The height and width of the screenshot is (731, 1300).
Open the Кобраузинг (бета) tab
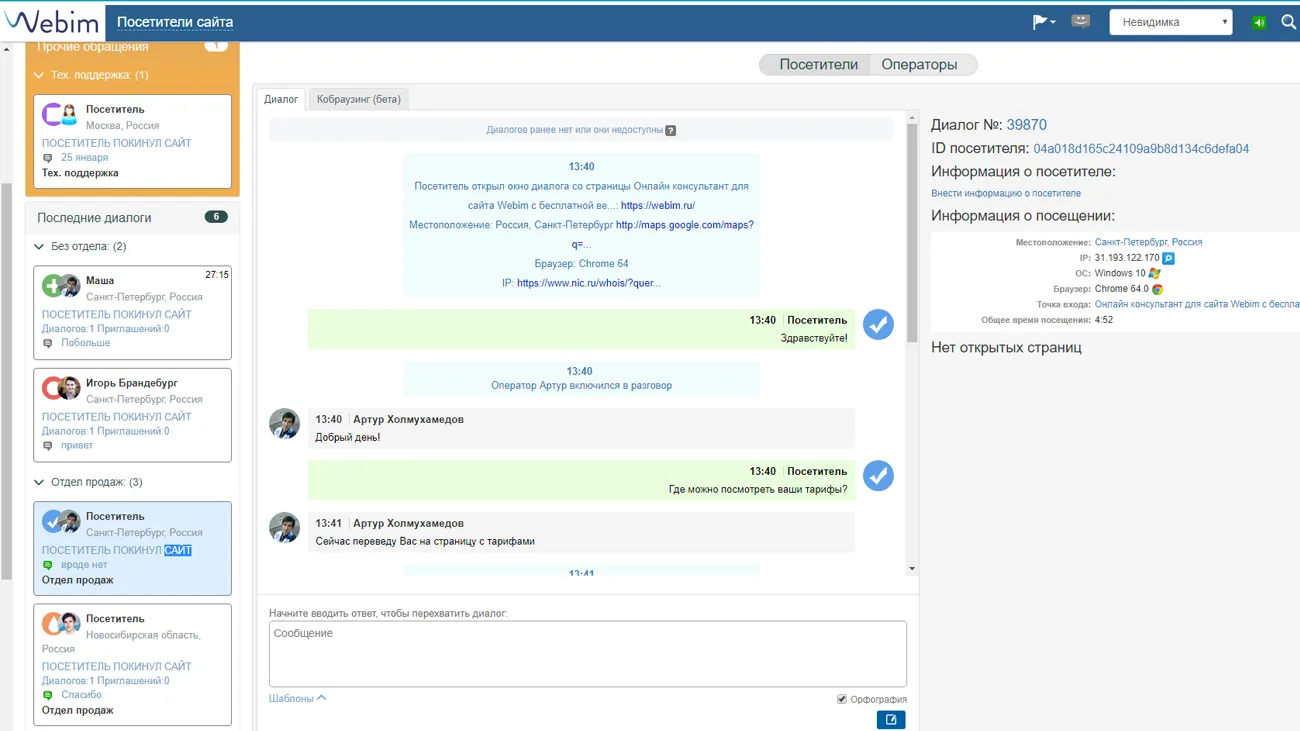click(x=358, y=99)
